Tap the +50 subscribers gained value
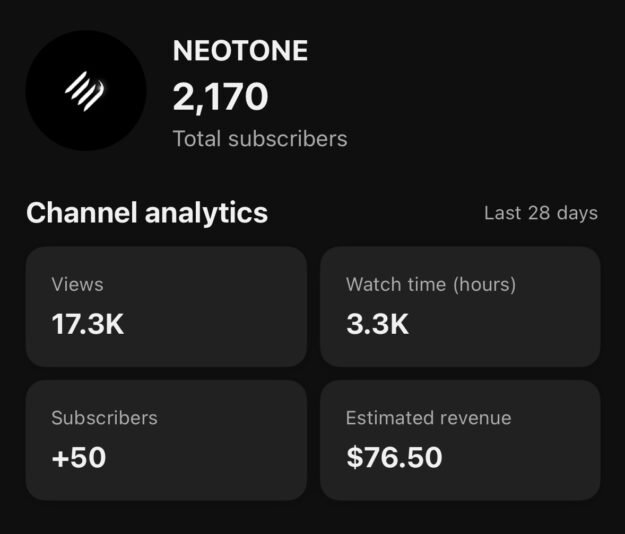Viewport: 625px width, 534px height. click(78, 458)
